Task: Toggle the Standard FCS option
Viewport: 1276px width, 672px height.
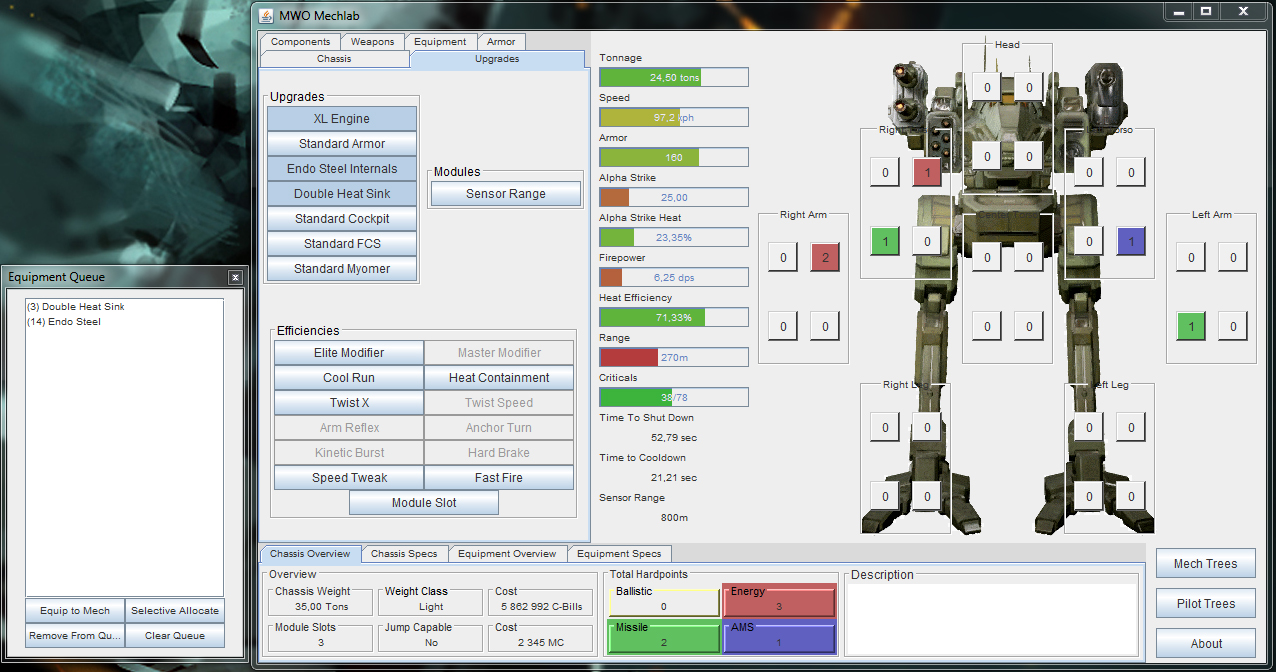Action: [x=342, y=244]
